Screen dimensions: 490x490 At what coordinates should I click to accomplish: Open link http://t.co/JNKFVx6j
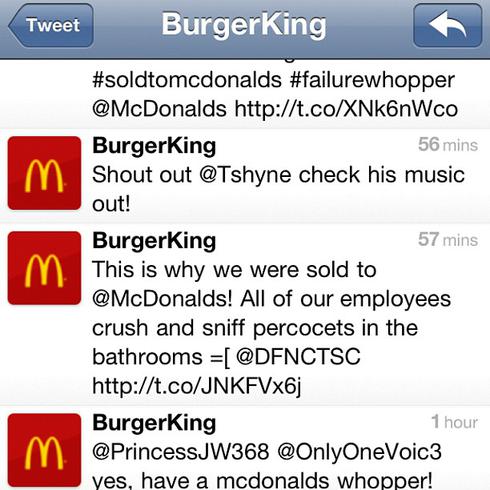[x=197, y=386]
